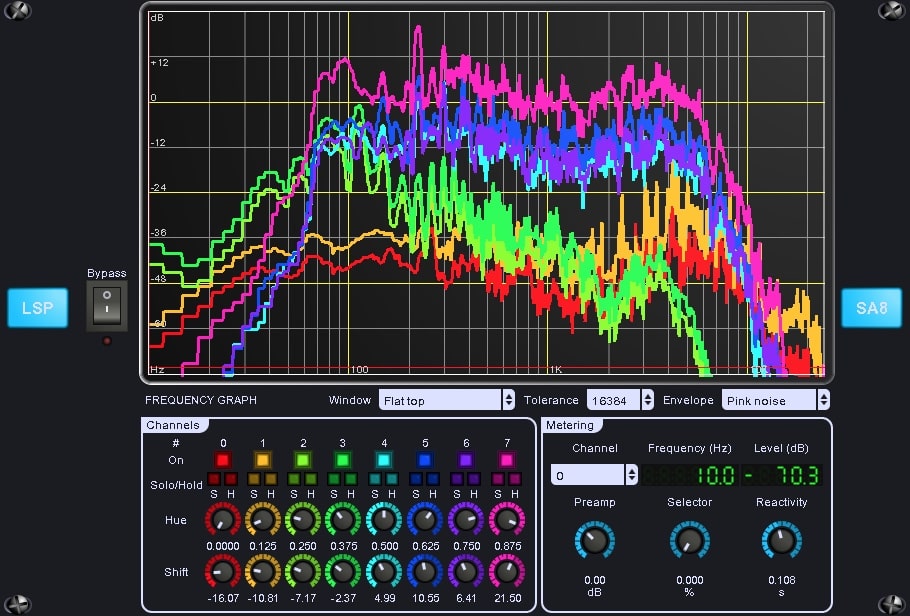Click the Metering panel tab label
910x616 pixels.
point(570,425)
